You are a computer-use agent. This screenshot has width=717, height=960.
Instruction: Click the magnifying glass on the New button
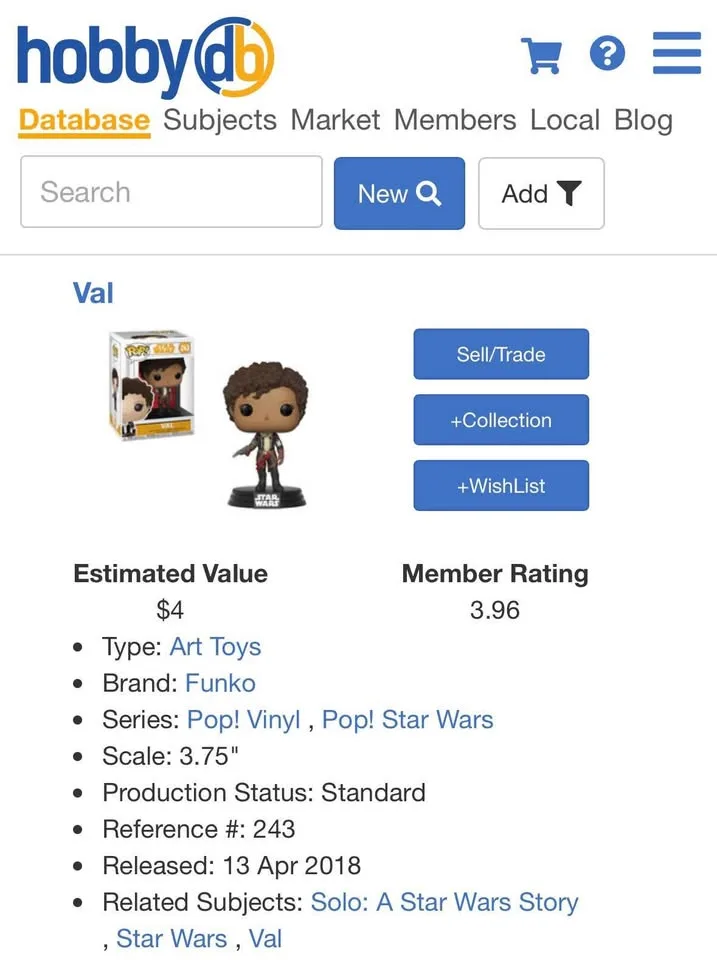point(428,193)
